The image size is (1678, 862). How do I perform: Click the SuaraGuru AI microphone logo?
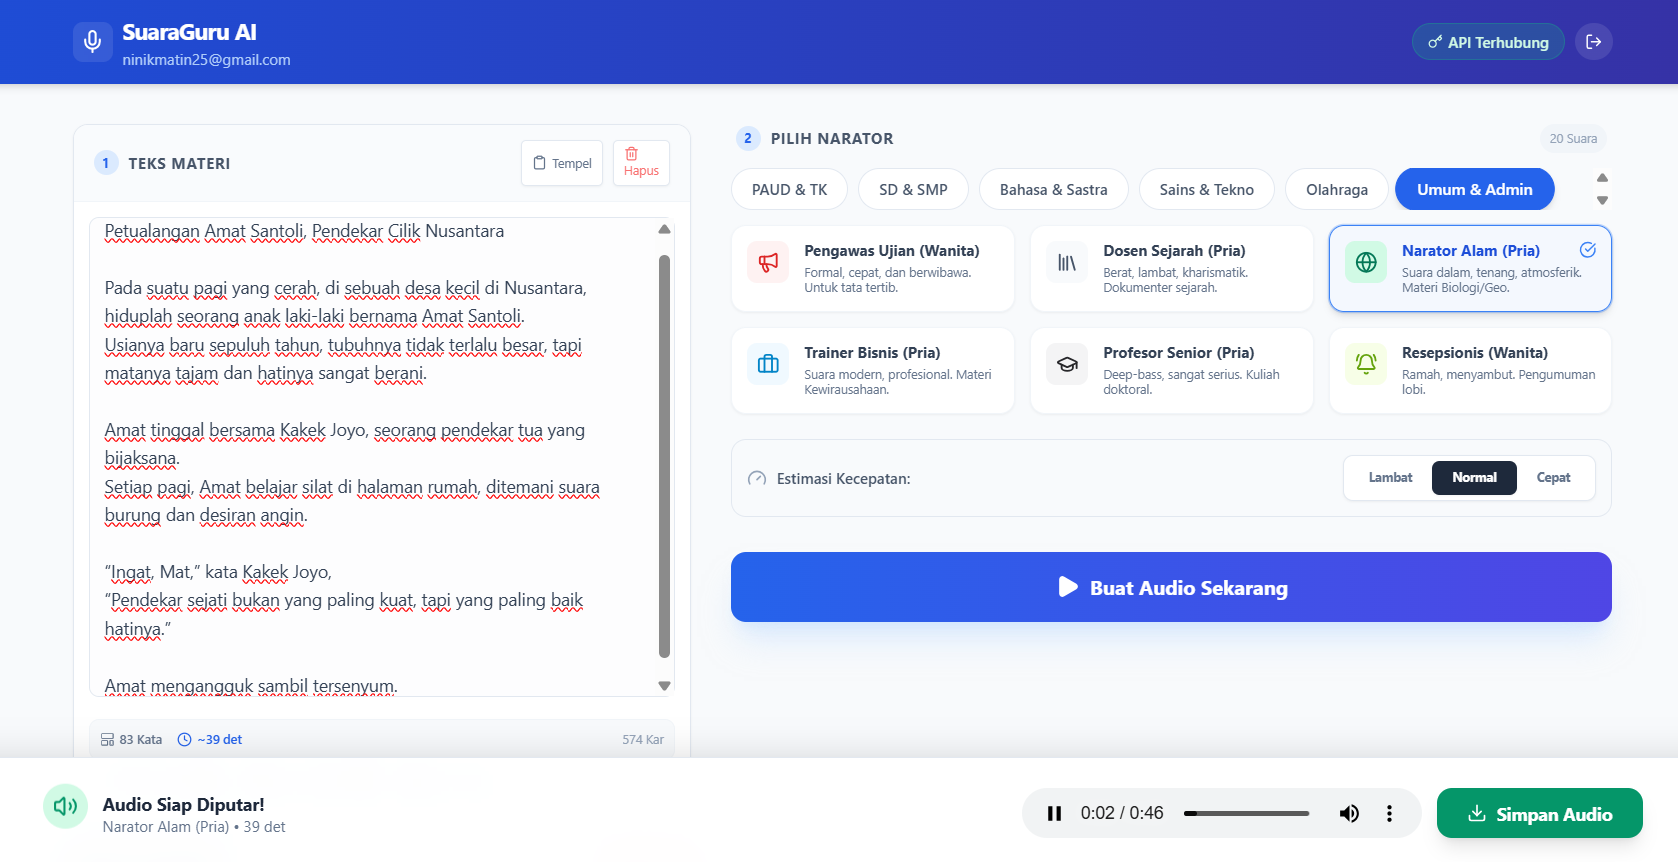coord(92,42)
